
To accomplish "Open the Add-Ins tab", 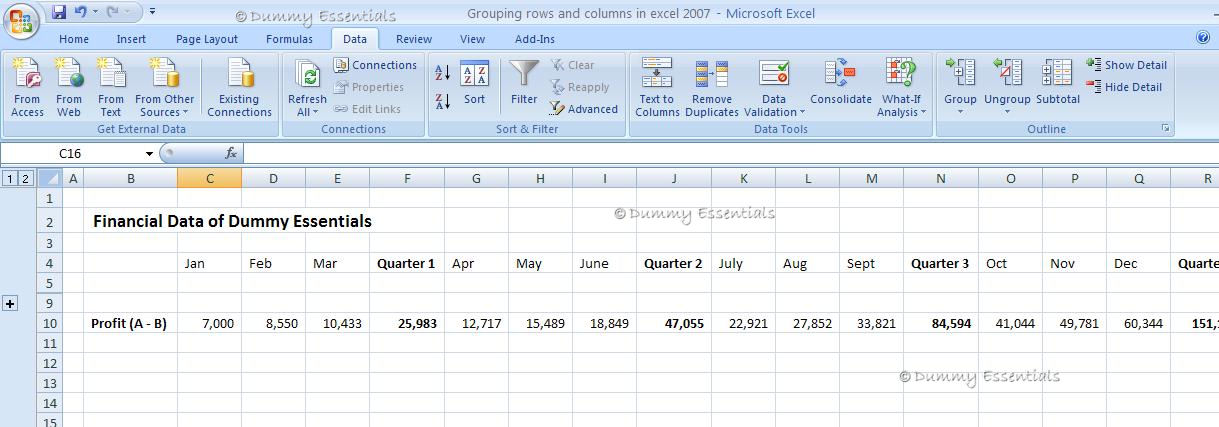I will 535,39.
